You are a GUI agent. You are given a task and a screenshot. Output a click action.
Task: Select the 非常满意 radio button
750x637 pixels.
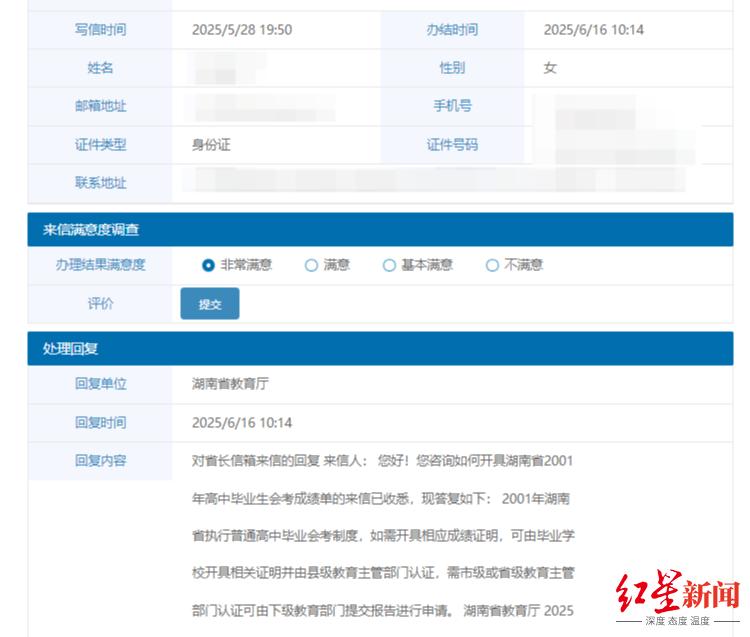point(209,265)
